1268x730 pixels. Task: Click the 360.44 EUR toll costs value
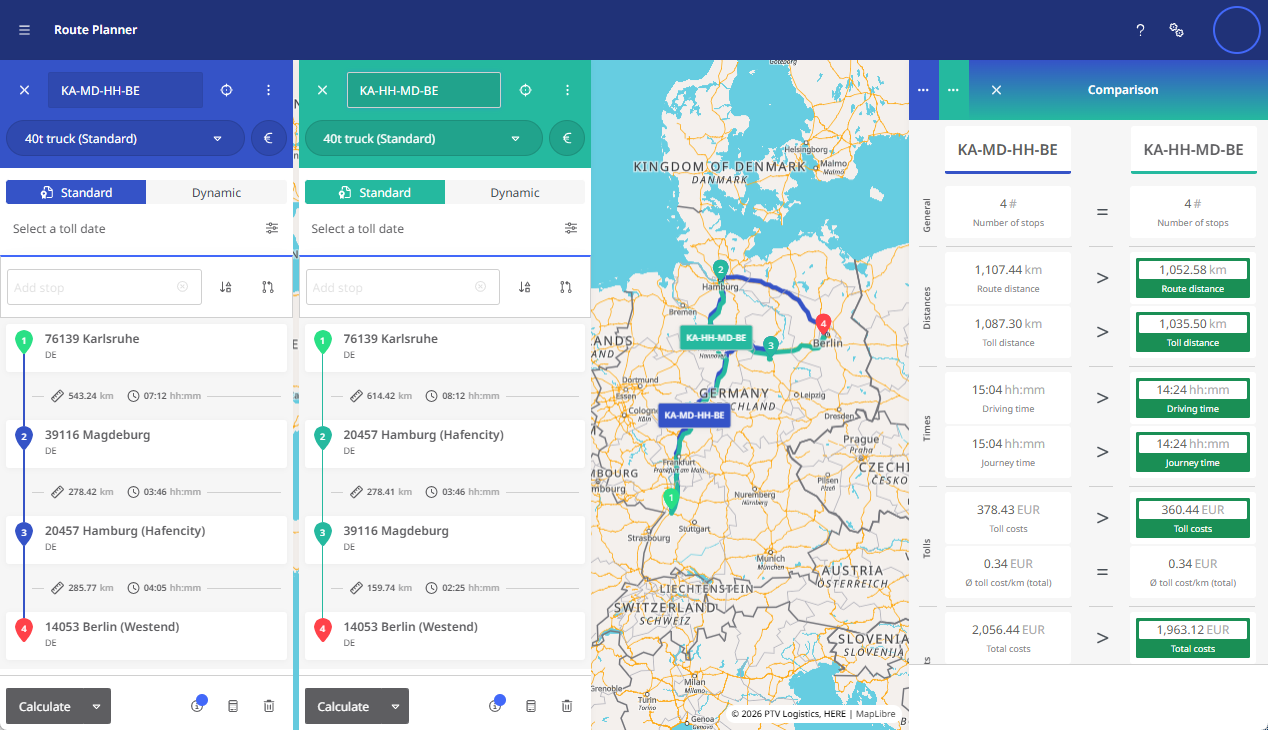(x=1193, y=510)
